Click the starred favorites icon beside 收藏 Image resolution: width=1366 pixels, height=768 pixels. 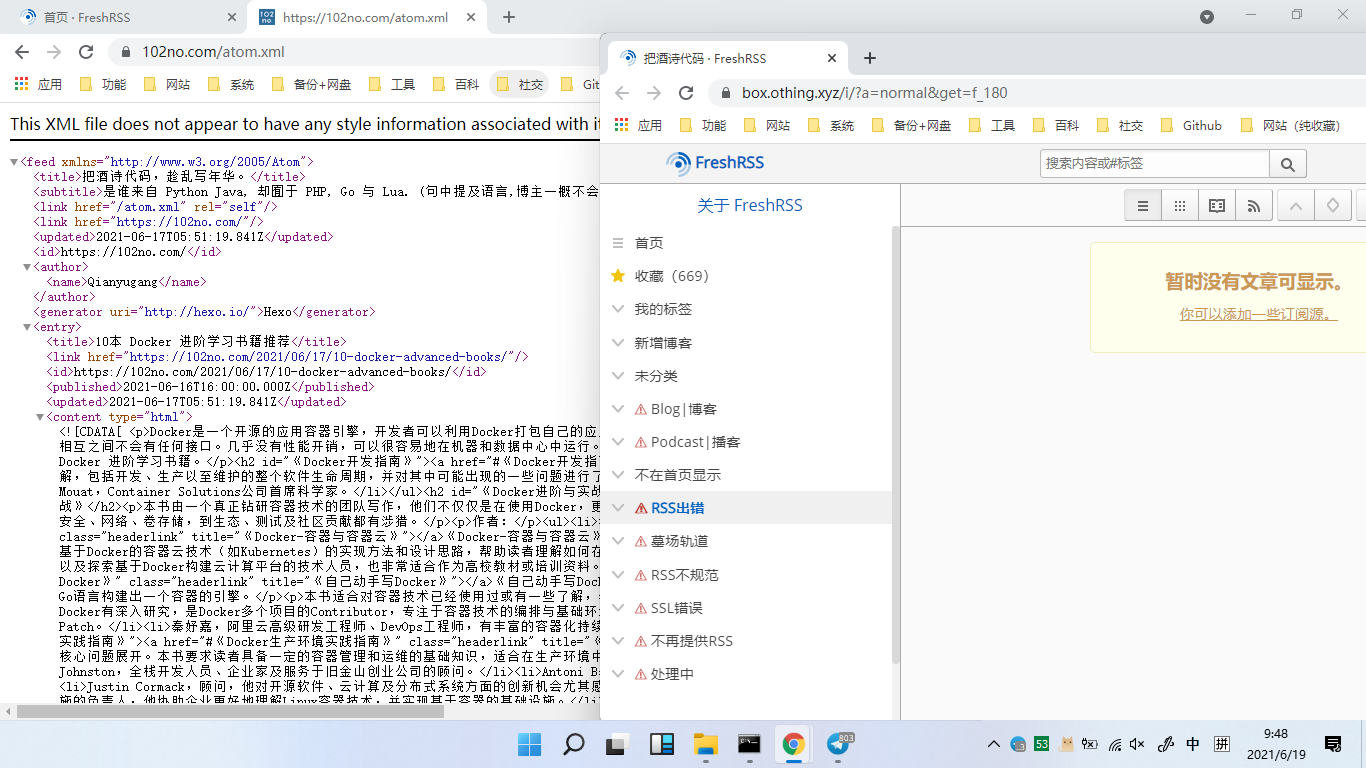coord(618,275)
